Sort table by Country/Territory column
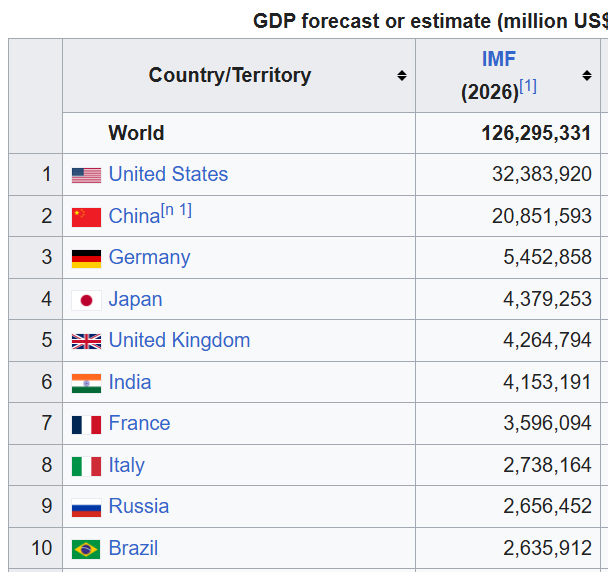The image size is (608, 572). [402, 75]
